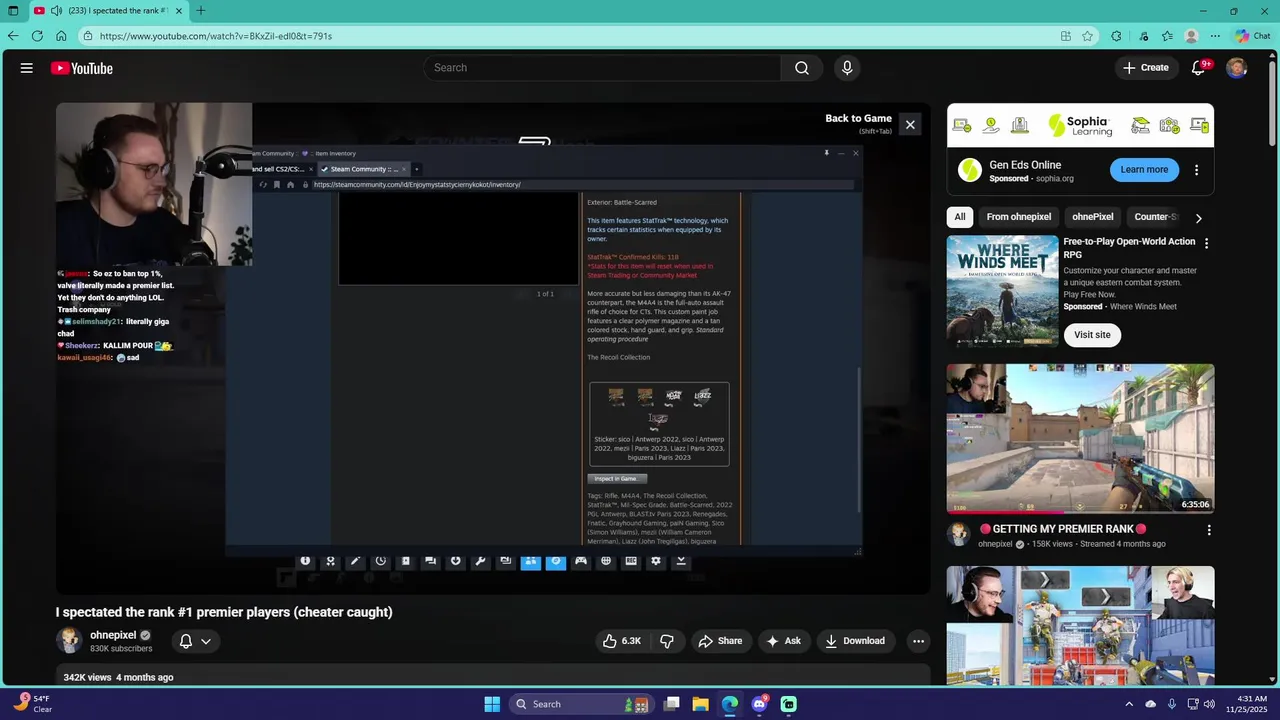Click settings gear in overlay toolbar

coord(655,561)
